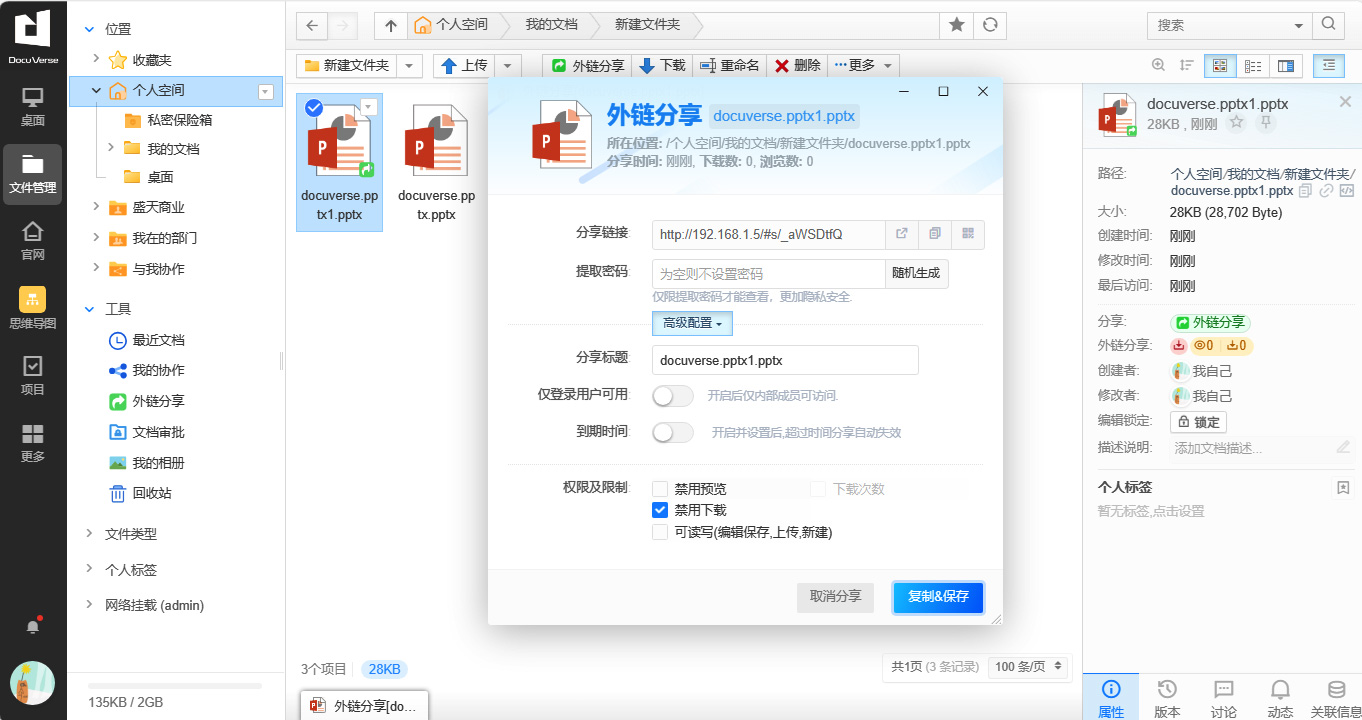
Task: Click the 提取密码 input field
Action: 768,274
